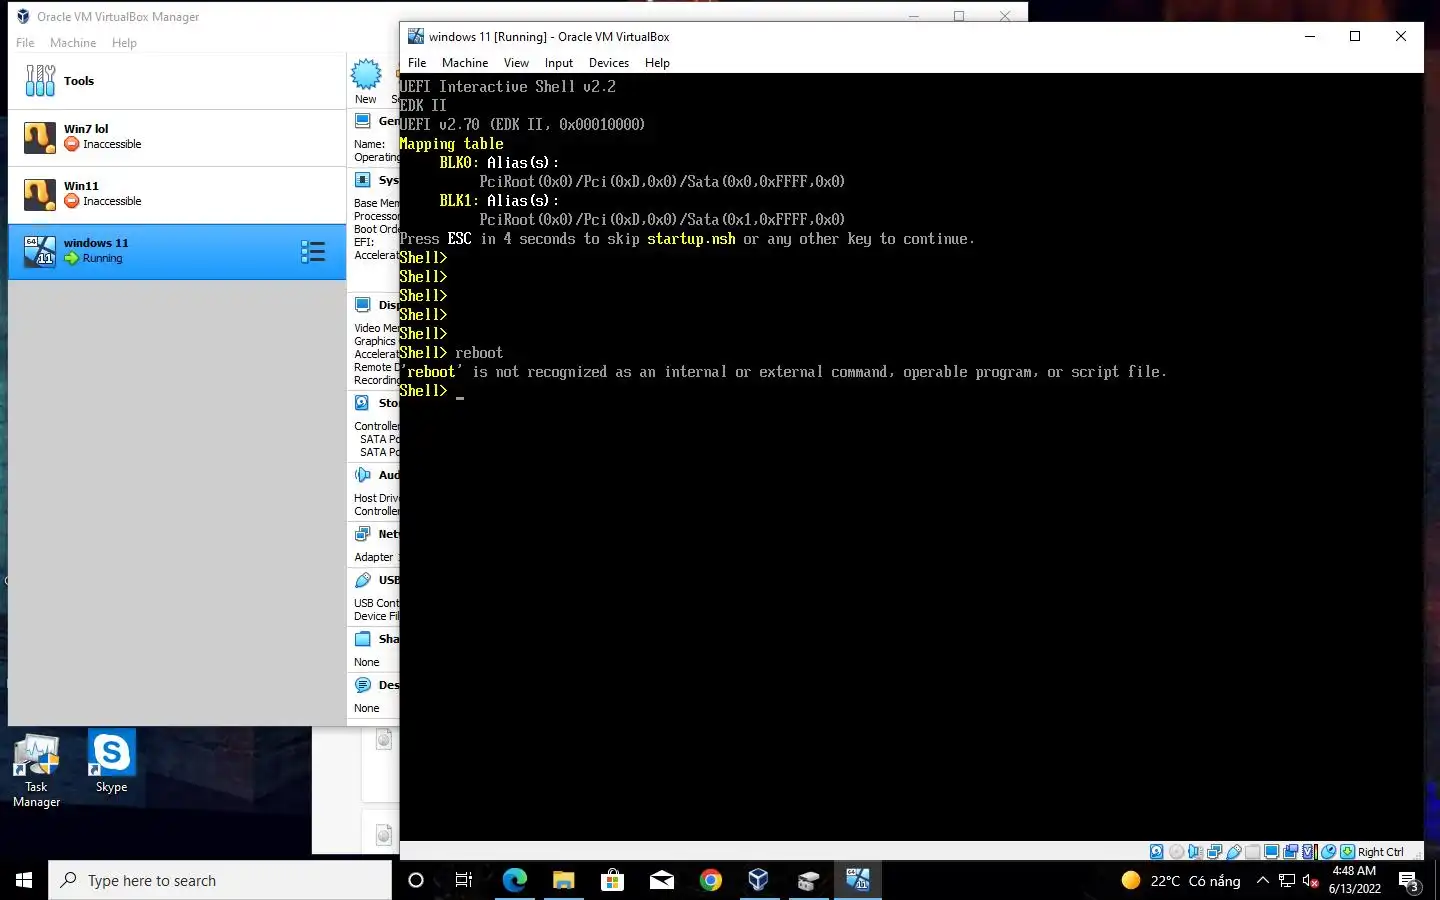Screen dimensions: 1440x900
Task: Click the Right Ctrl host key label
Action: 1381,852
